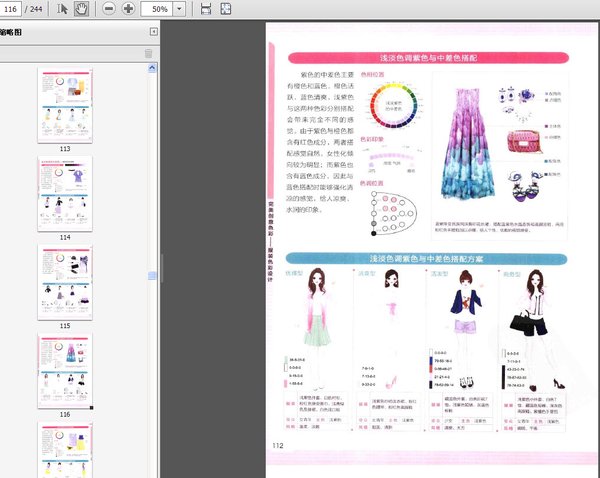Click the page number field showing 116
600x478 pixels.
click(16, 9)
